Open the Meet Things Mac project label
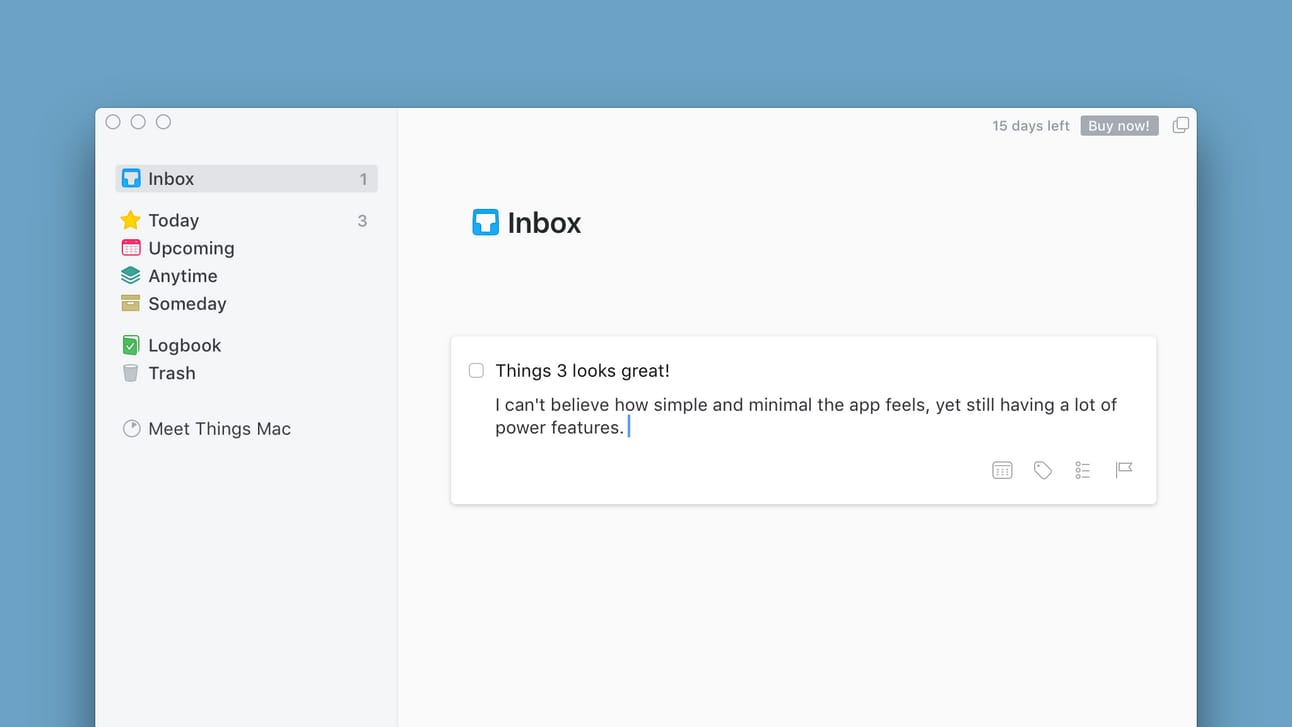Screen dimensions: 1292x727 (220, 429)
